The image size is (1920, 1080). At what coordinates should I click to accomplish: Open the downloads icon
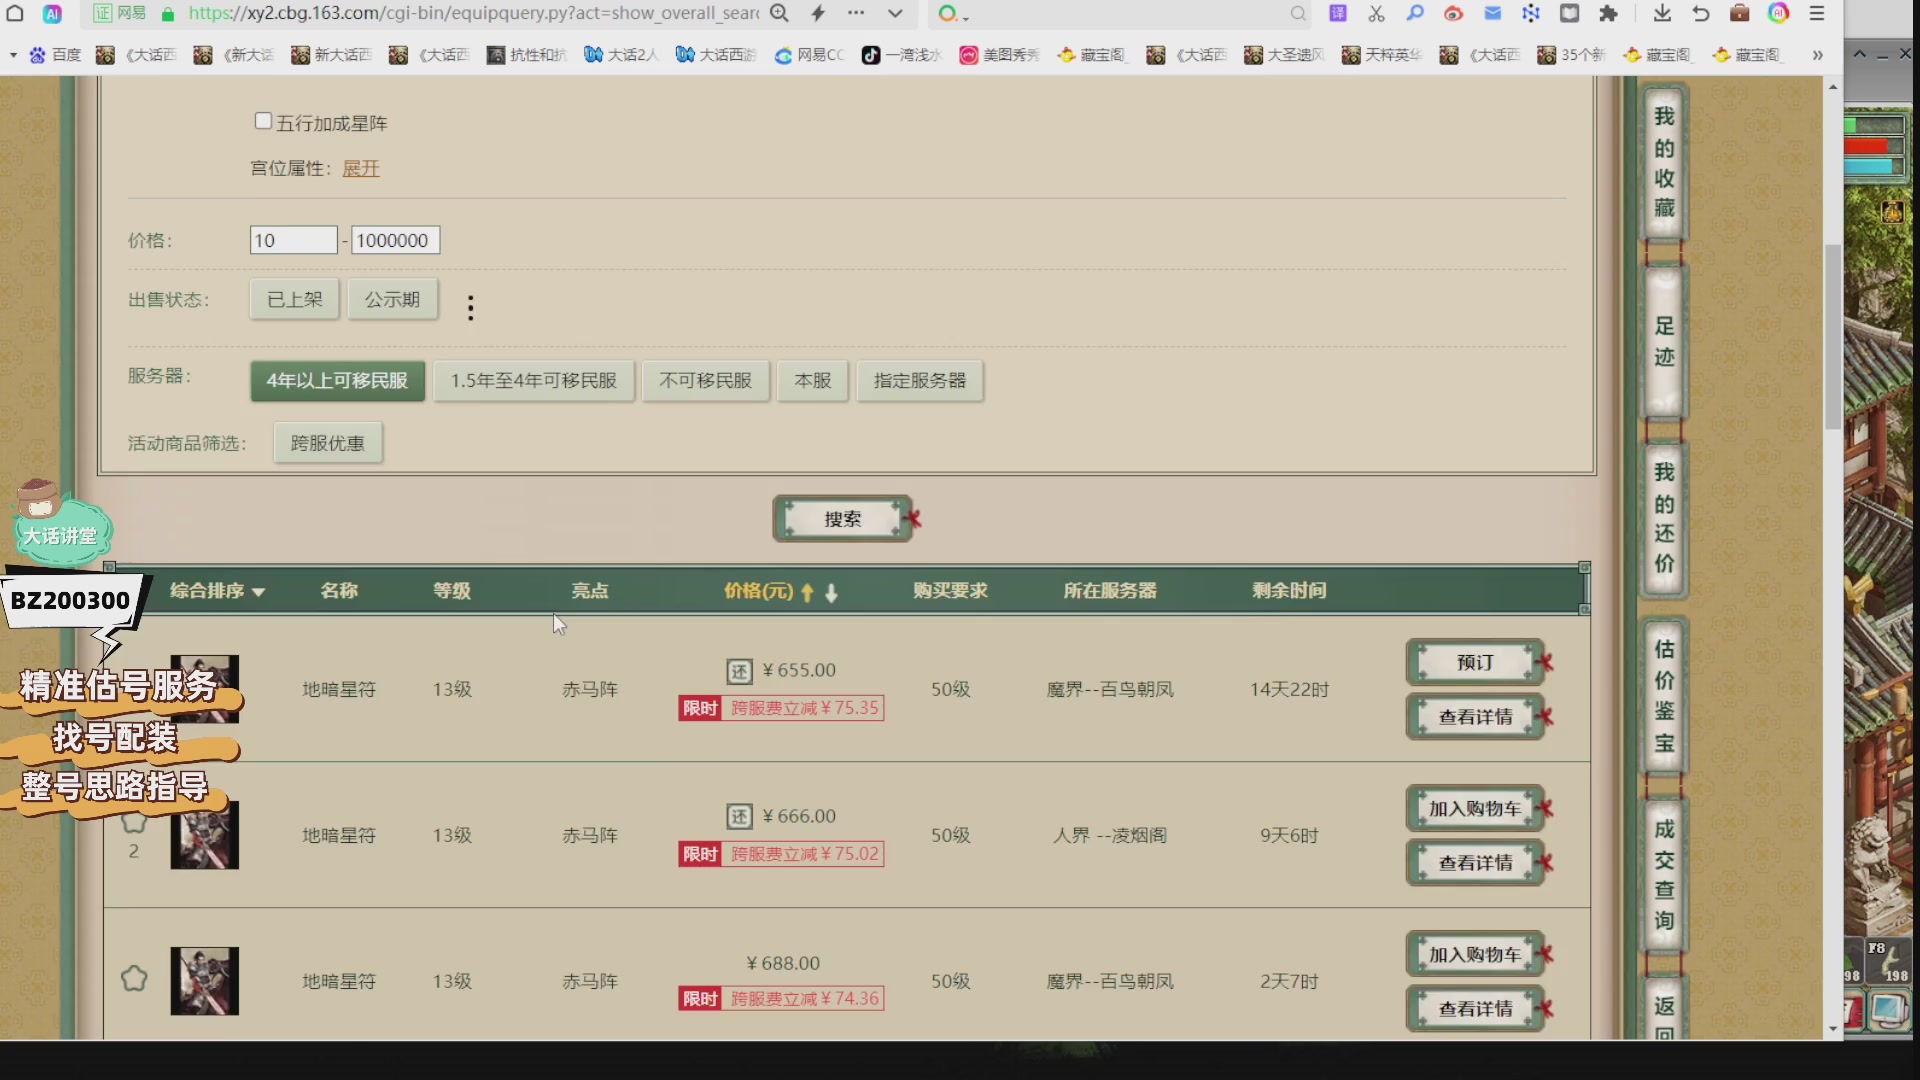(x=1662, y=13)
